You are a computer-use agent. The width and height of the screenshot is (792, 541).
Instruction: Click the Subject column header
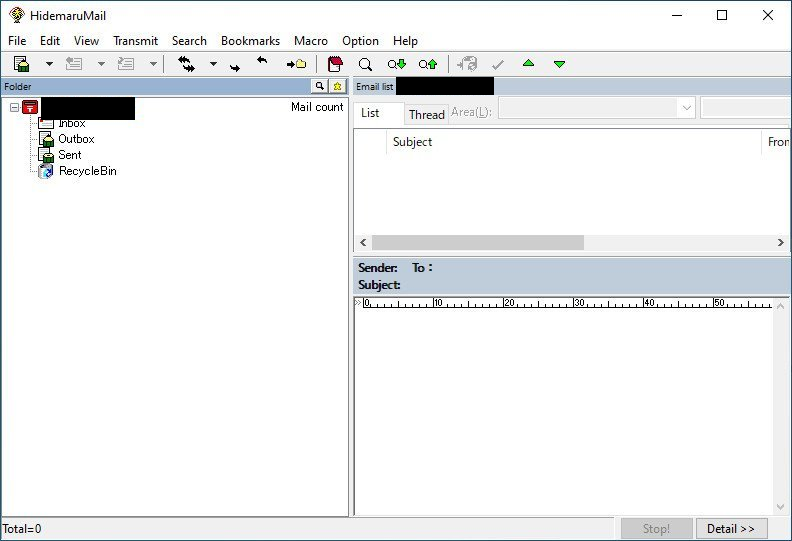click(x=573, y=142)
